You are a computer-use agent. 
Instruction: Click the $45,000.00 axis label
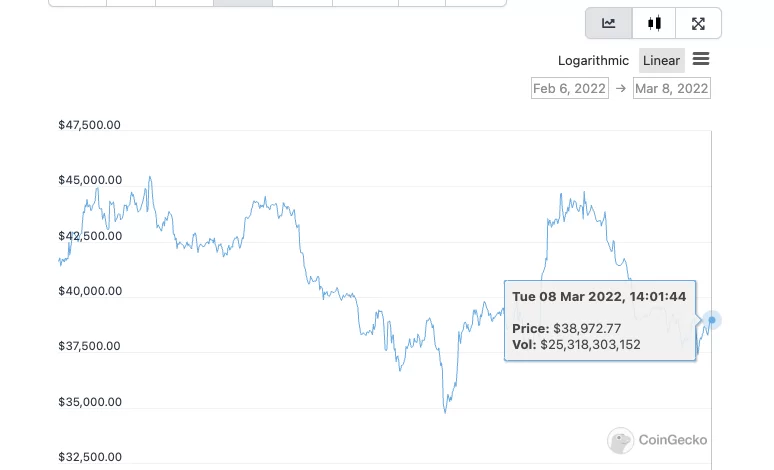(90, 181)
